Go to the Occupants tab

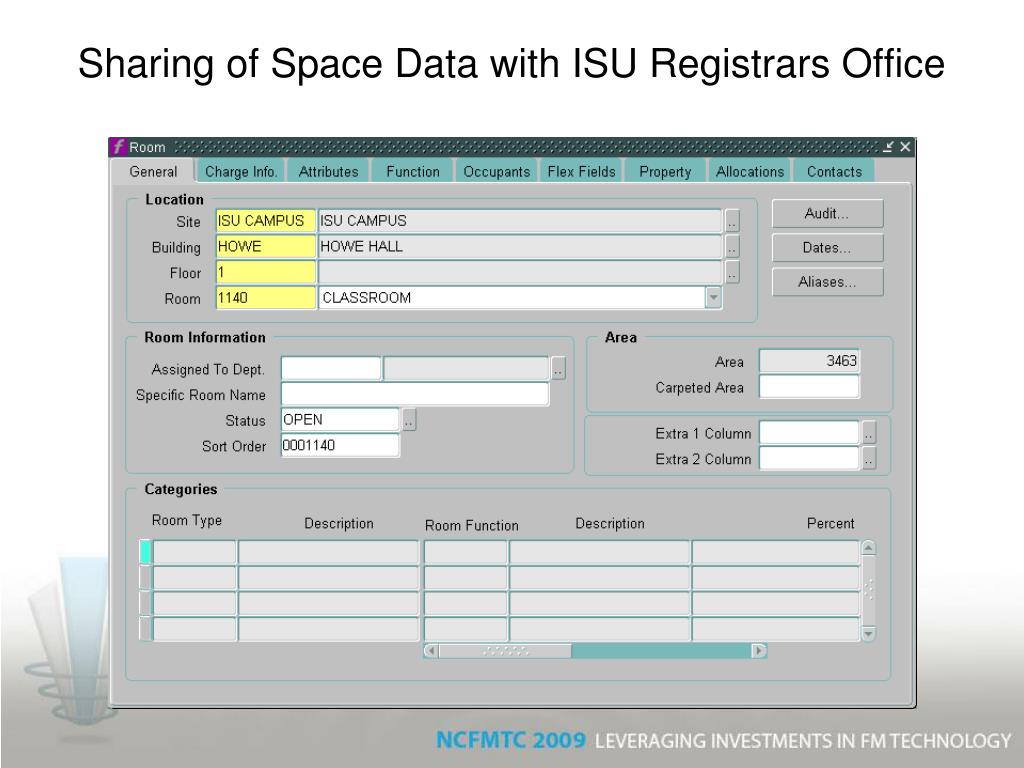click(x=496, y=171)
